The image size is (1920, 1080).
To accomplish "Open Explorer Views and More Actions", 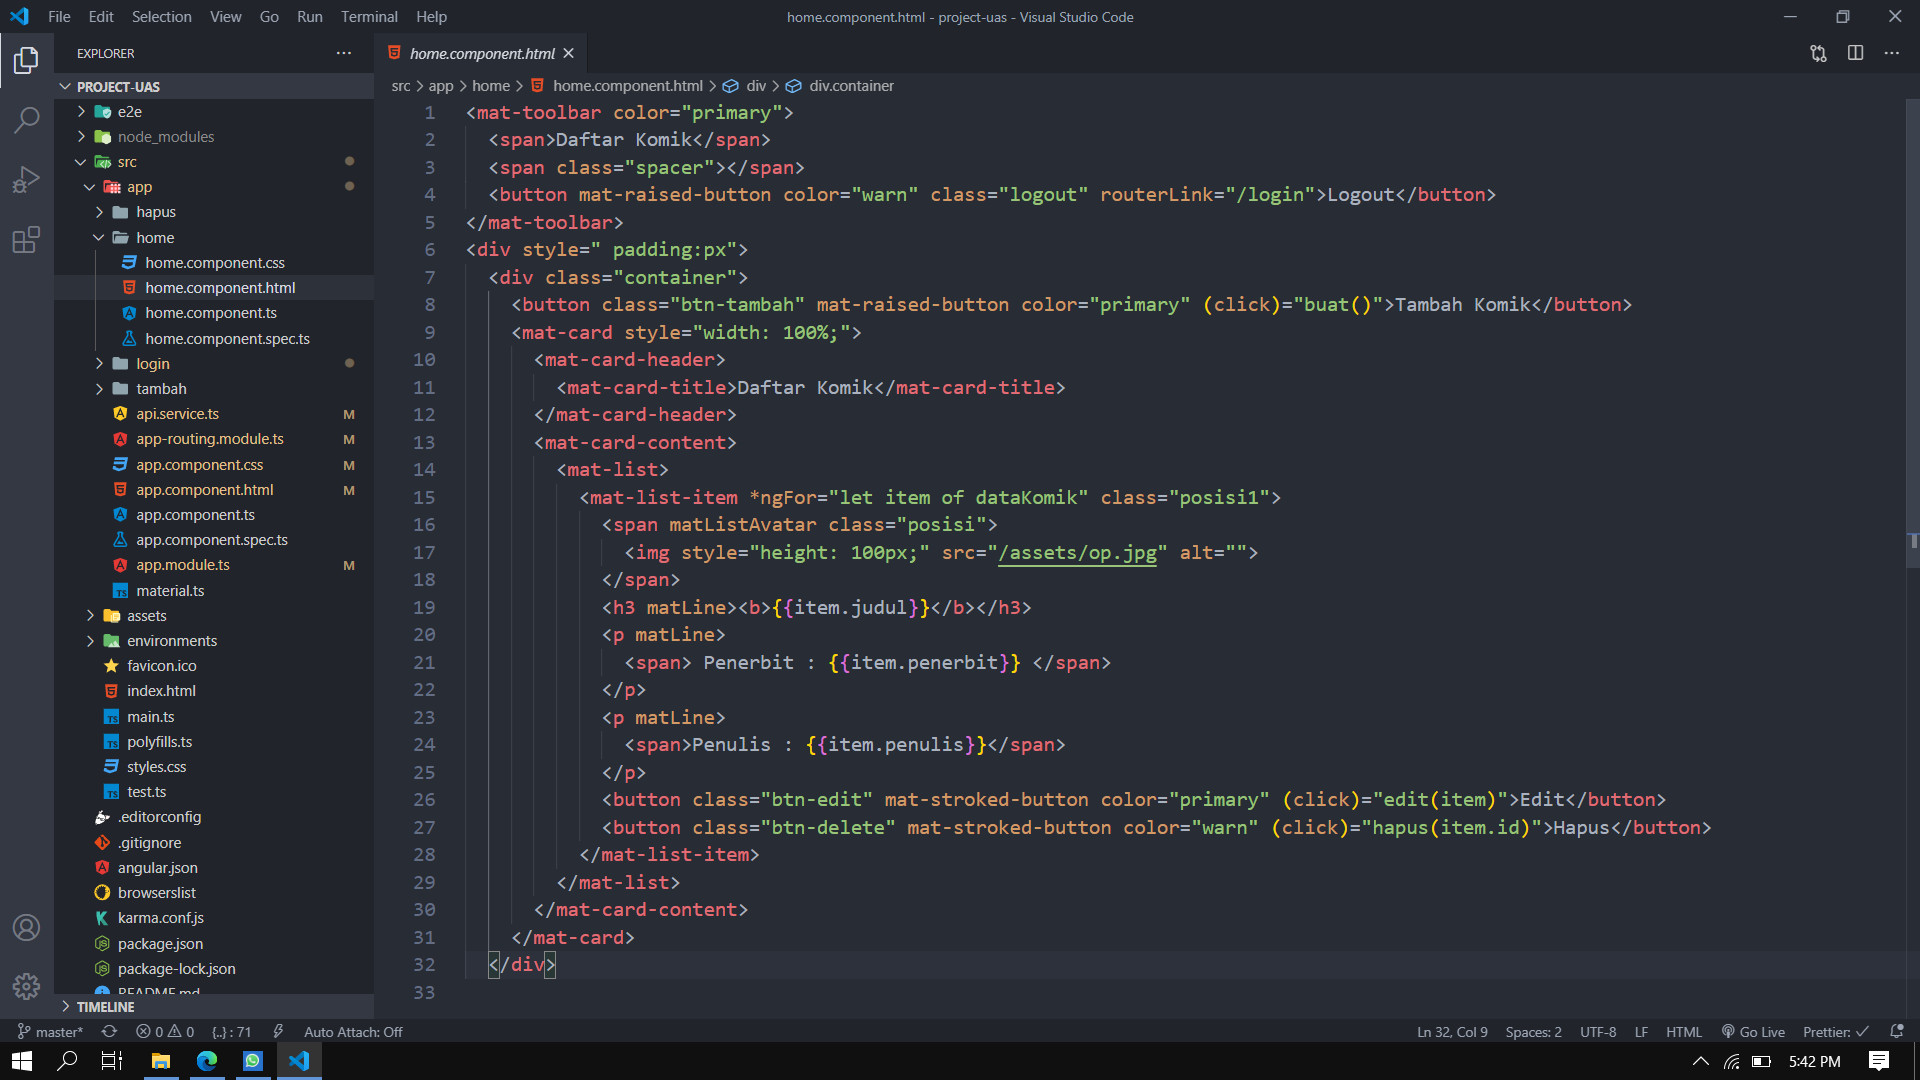I will coord(344,53).
